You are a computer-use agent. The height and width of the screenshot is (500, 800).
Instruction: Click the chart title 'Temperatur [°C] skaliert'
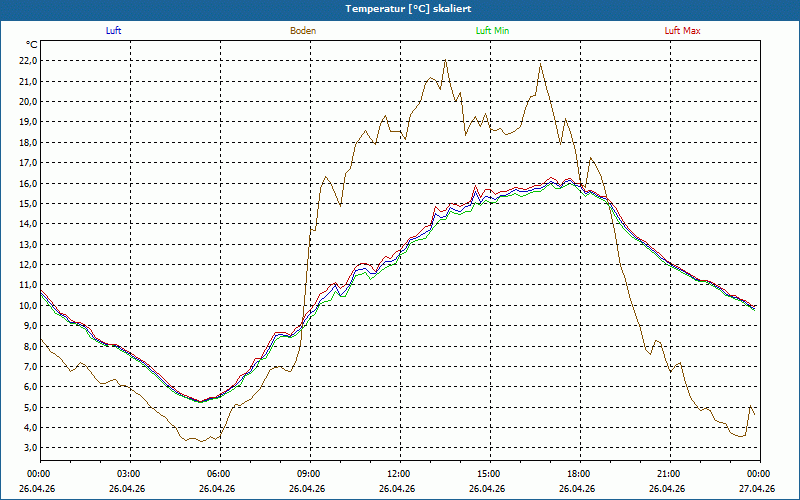tap(408, 9)
